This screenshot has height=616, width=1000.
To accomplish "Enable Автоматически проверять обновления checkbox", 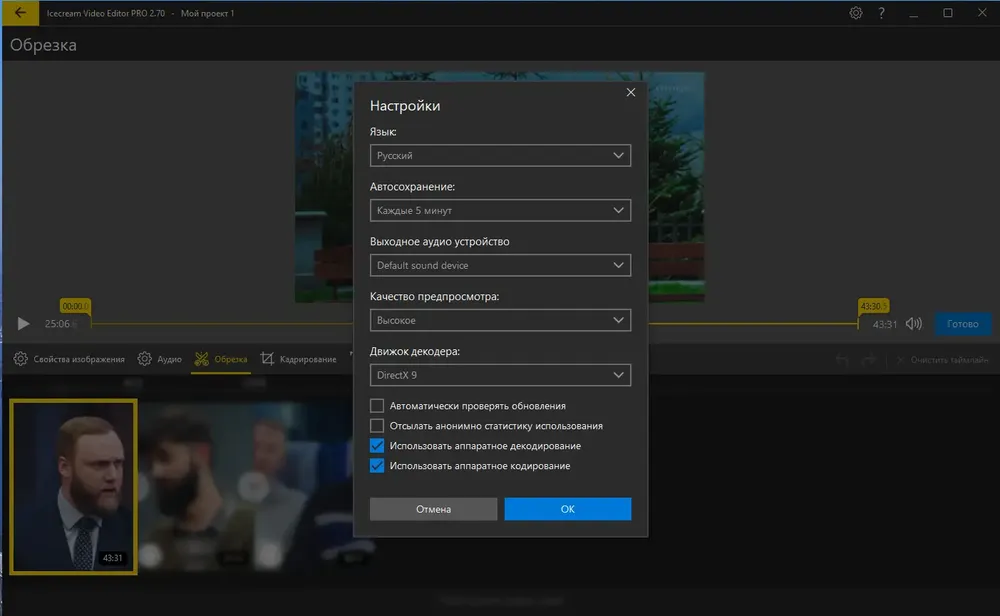I will [x=377, y=406].
